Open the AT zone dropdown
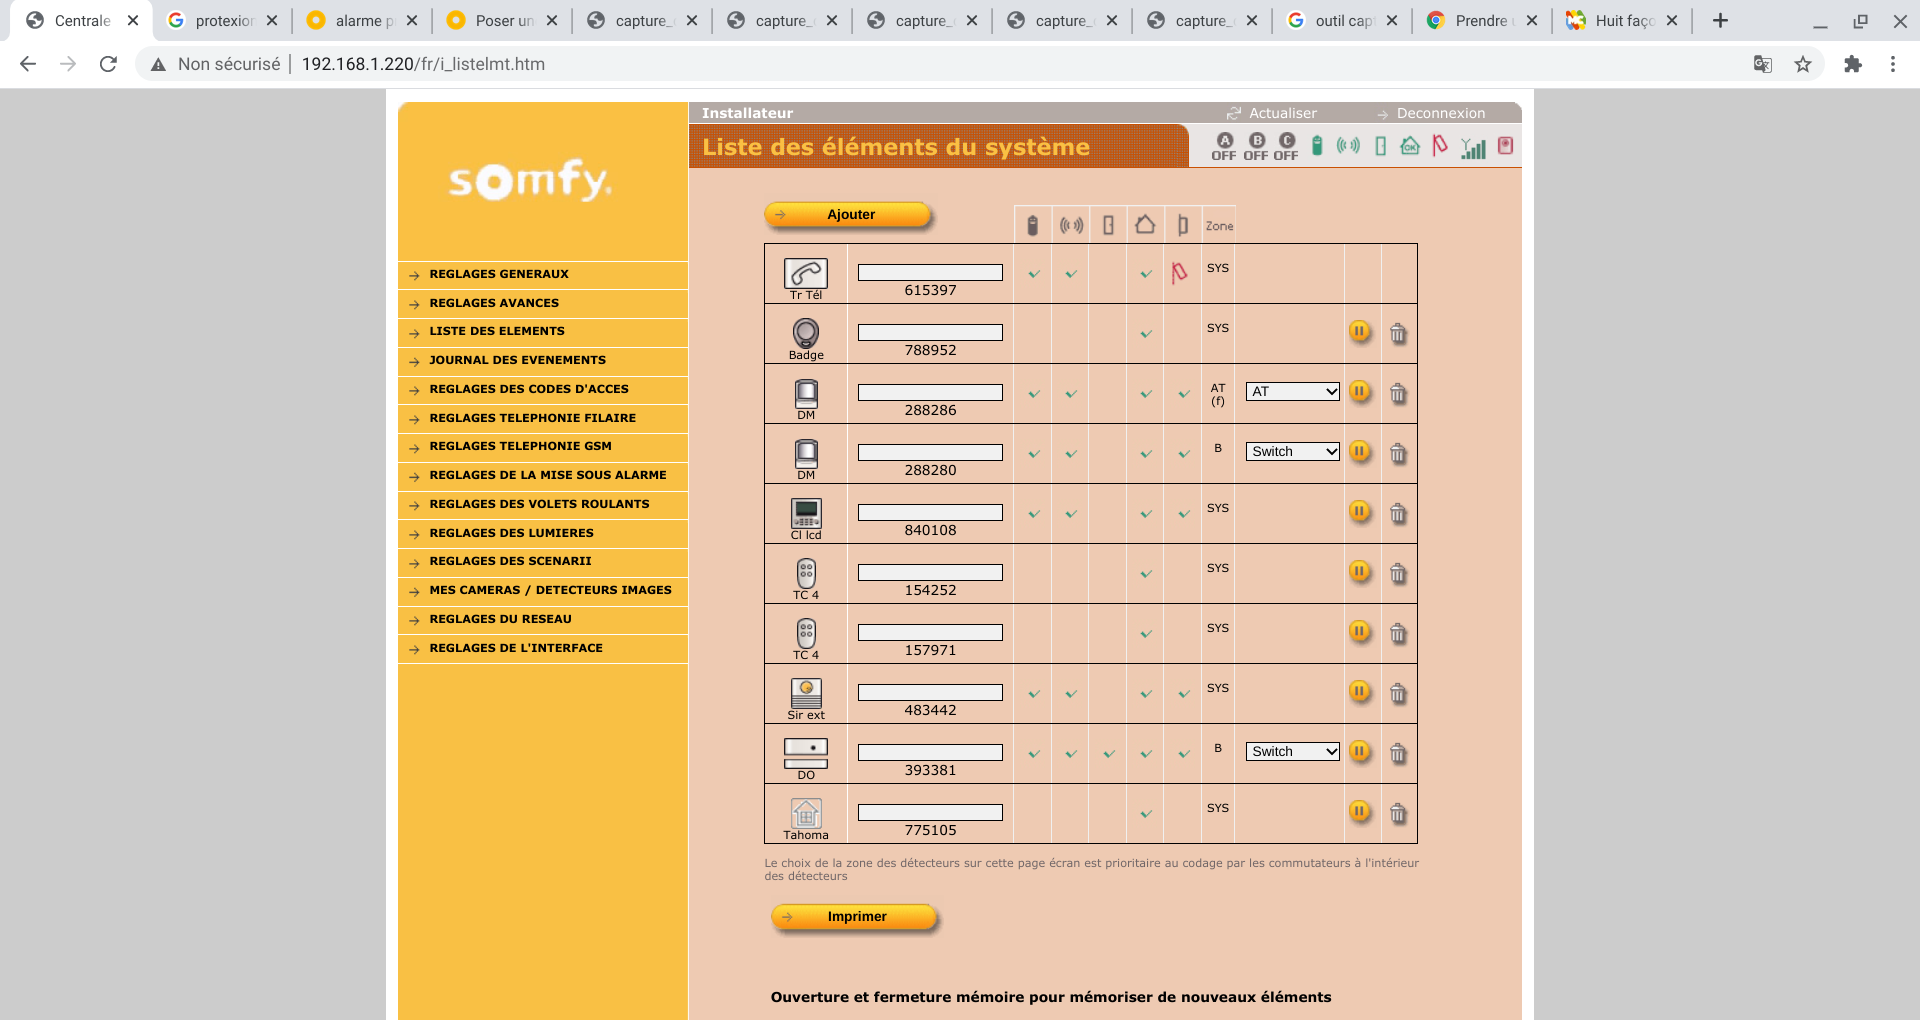 point(1292,392)
